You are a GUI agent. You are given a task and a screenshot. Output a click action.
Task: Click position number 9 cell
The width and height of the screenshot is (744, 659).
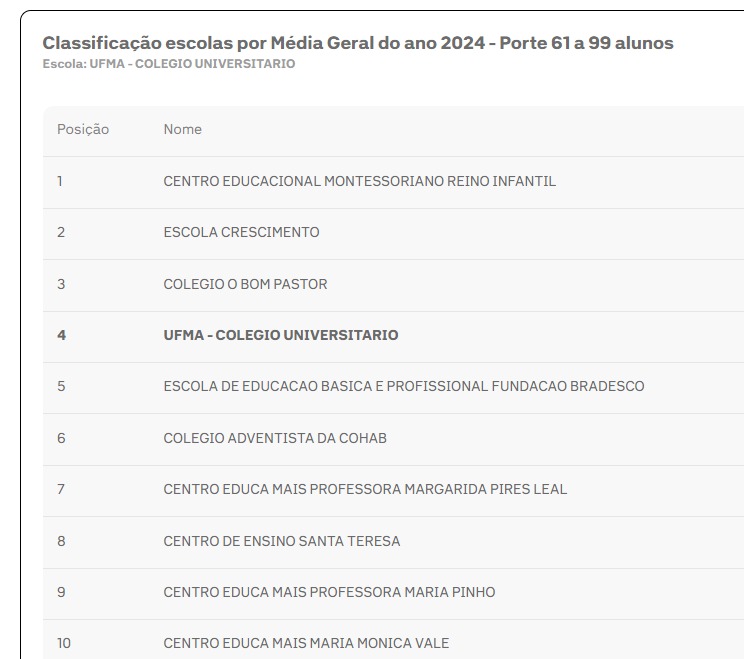[61, 592]
